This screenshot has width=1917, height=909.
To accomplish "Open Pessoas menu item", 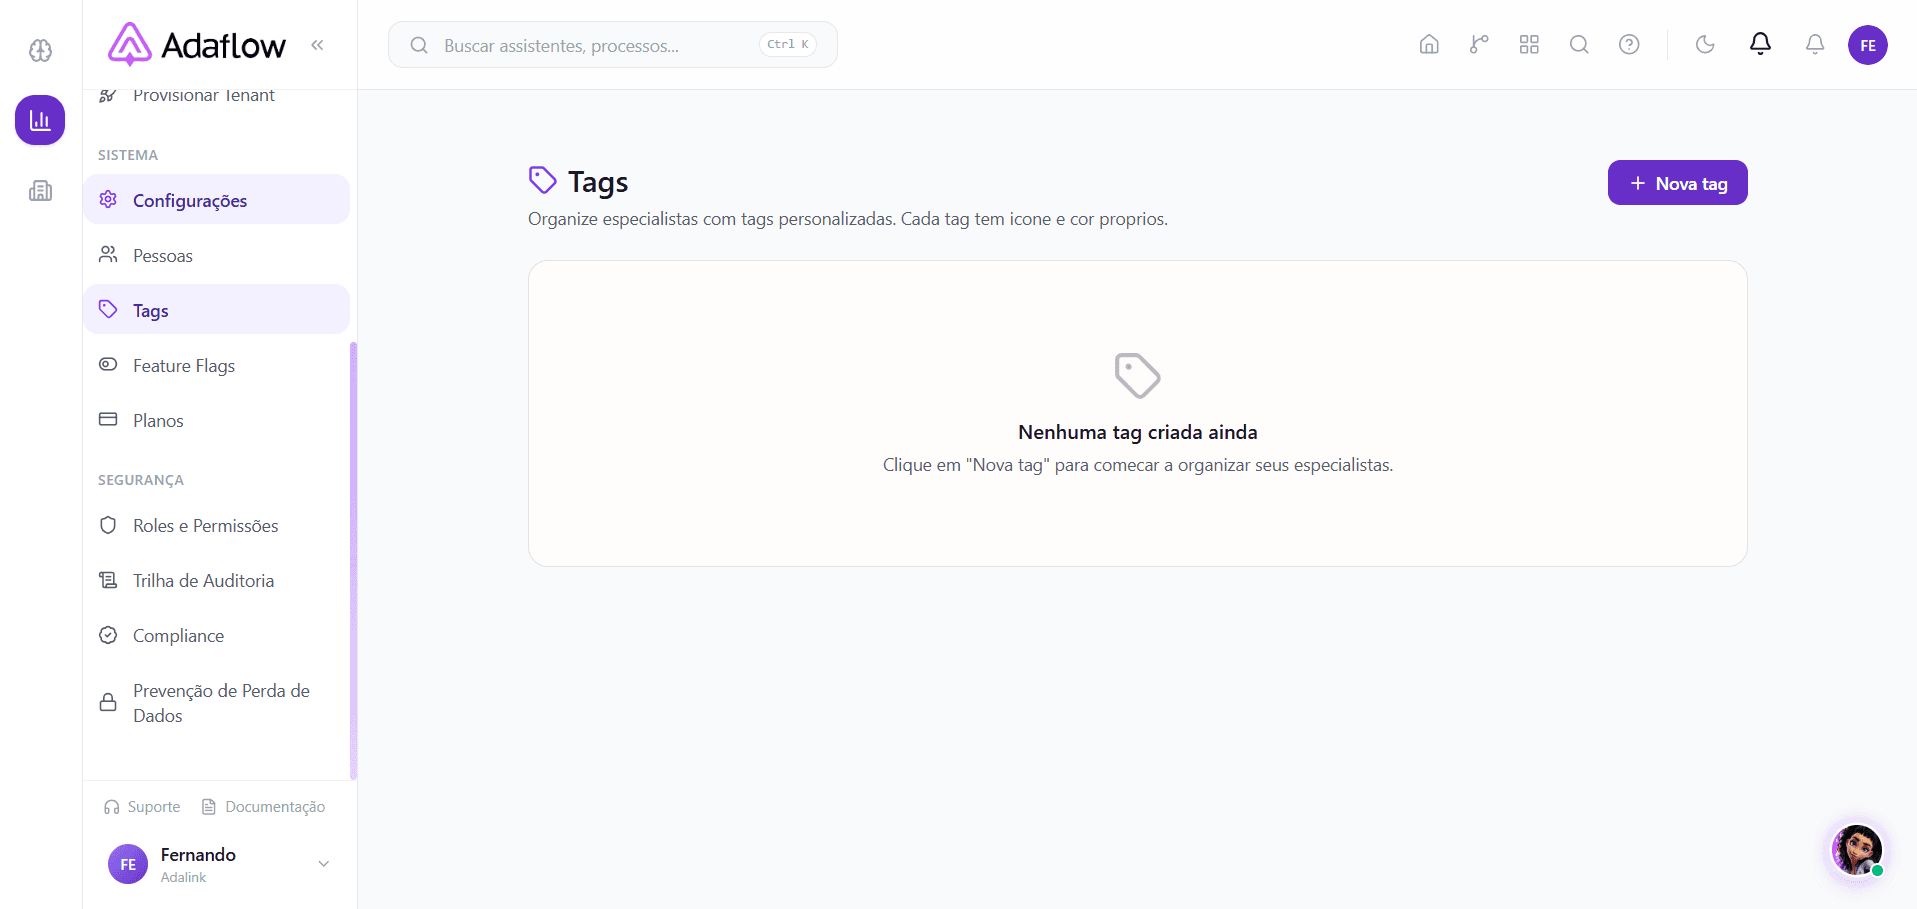I will [x=216, y=255].
